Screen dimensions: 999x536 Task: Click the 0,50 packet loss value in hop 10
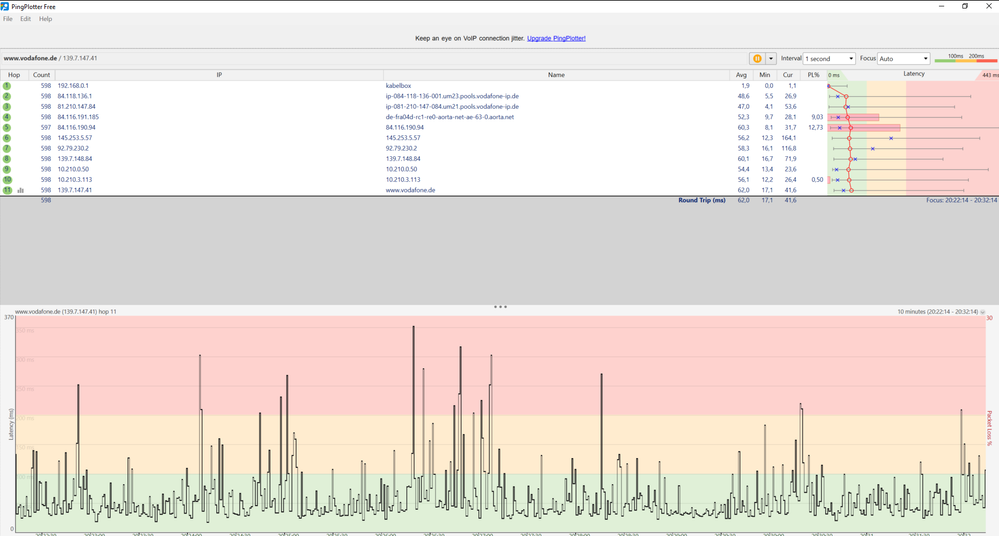tap(817, 180)
